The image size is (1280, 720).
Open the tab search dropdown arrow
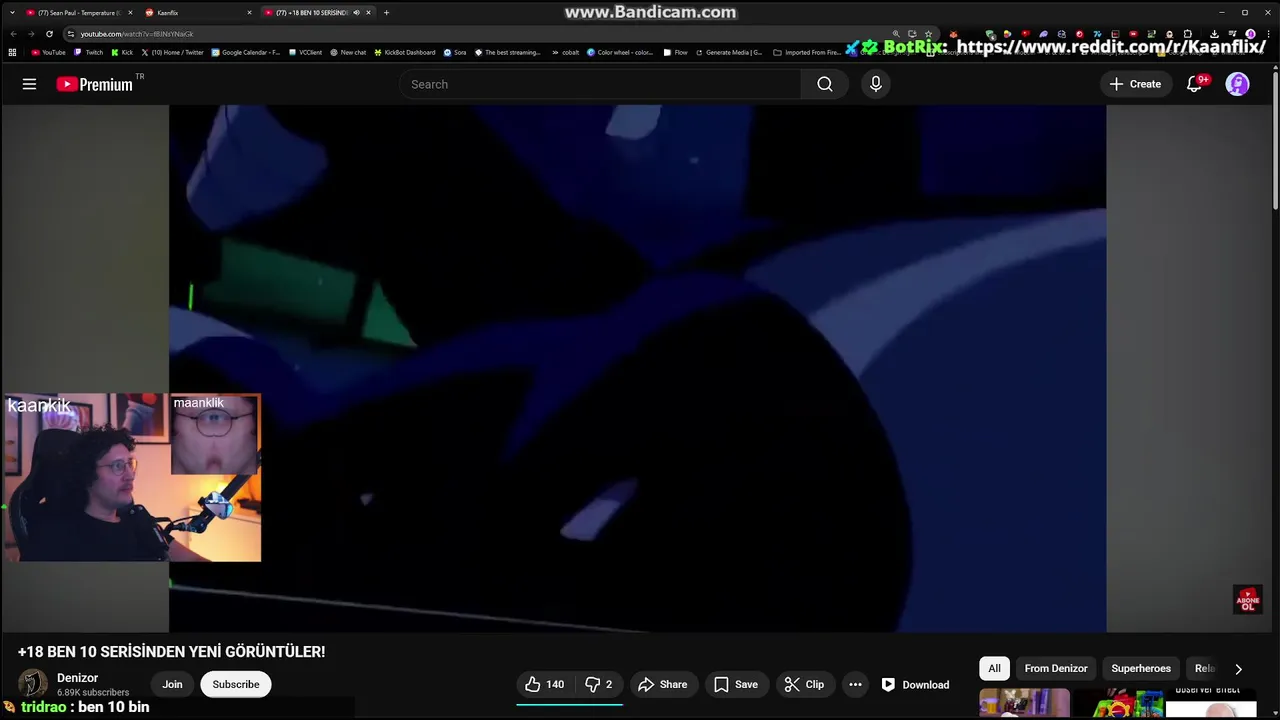(12, 12)
